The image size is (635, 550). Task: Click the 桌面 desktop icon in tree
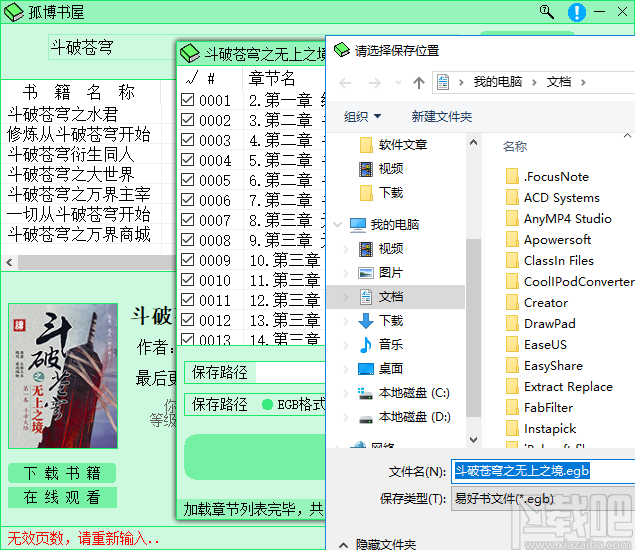tap(366, 369)
